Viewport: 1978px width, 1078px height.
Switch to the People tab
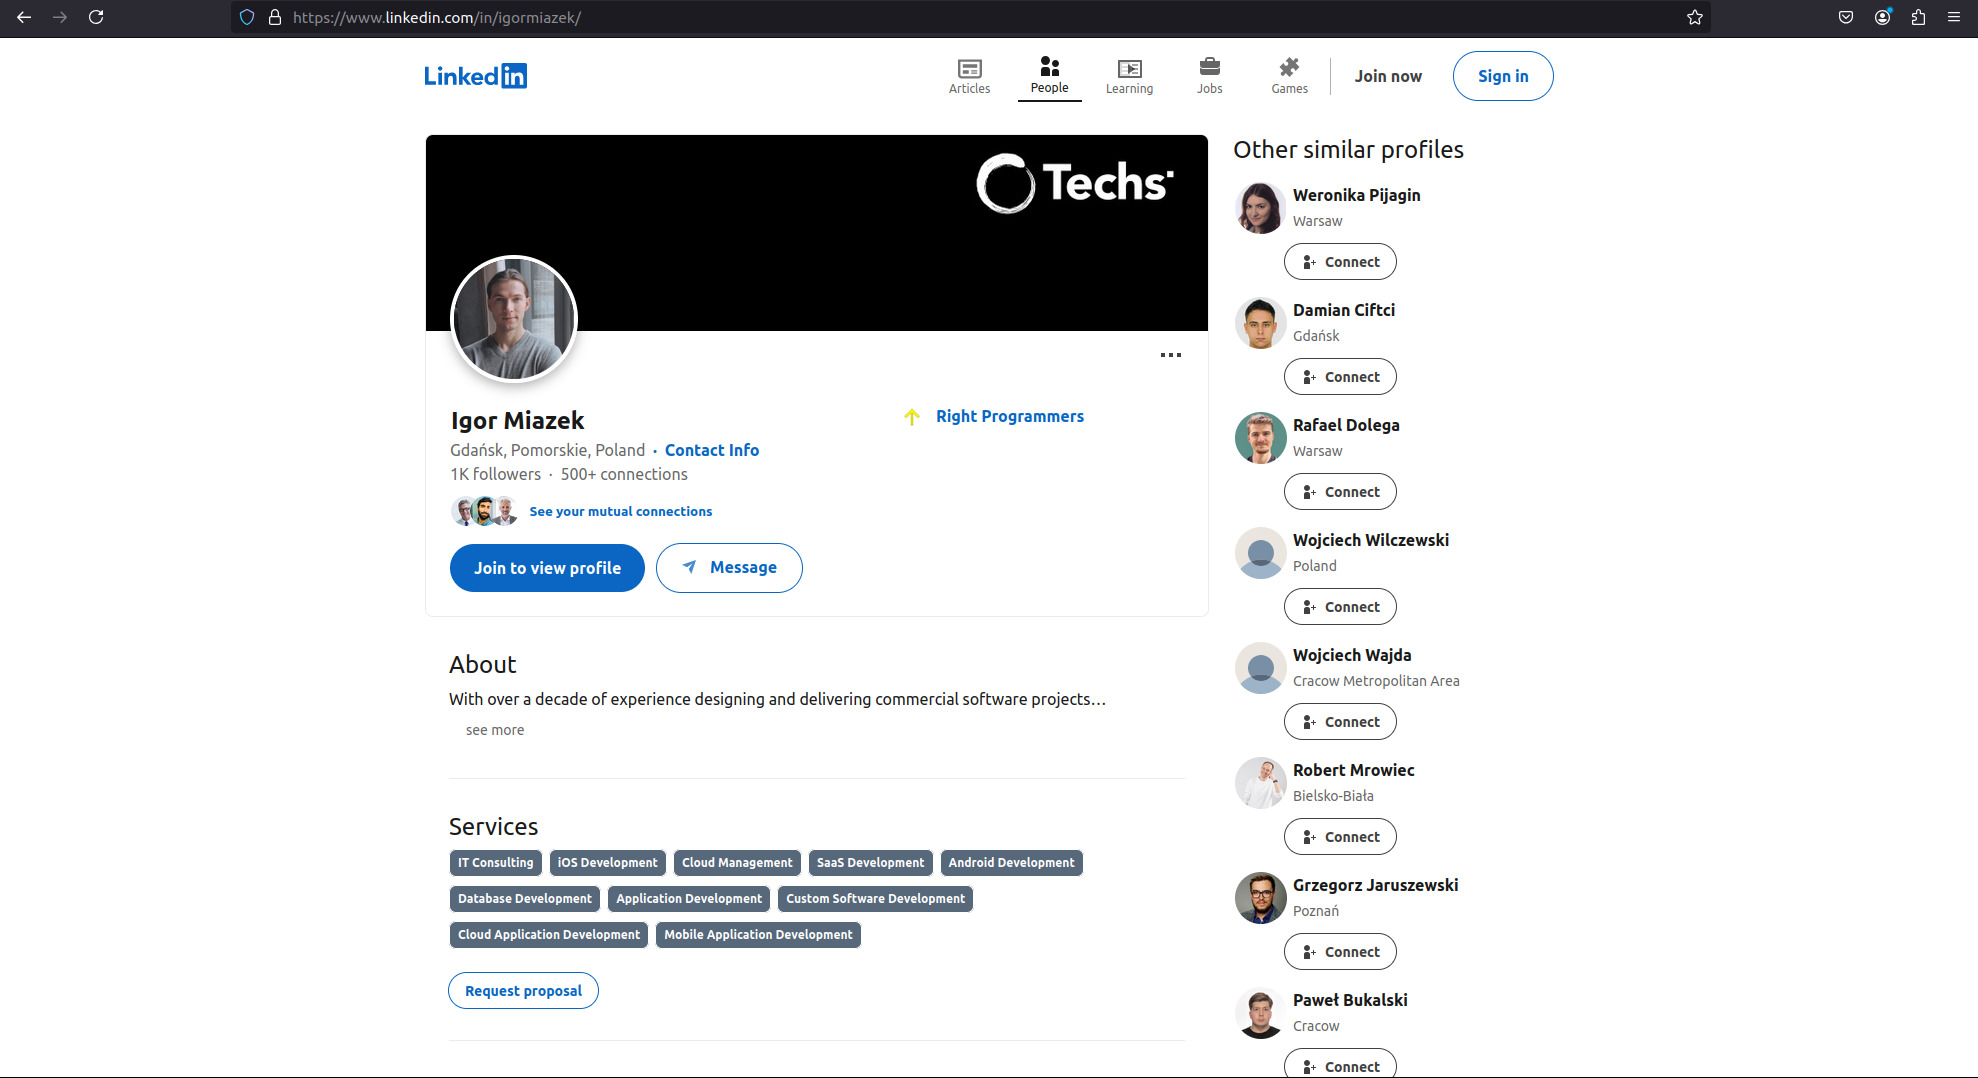point(1049,75)
